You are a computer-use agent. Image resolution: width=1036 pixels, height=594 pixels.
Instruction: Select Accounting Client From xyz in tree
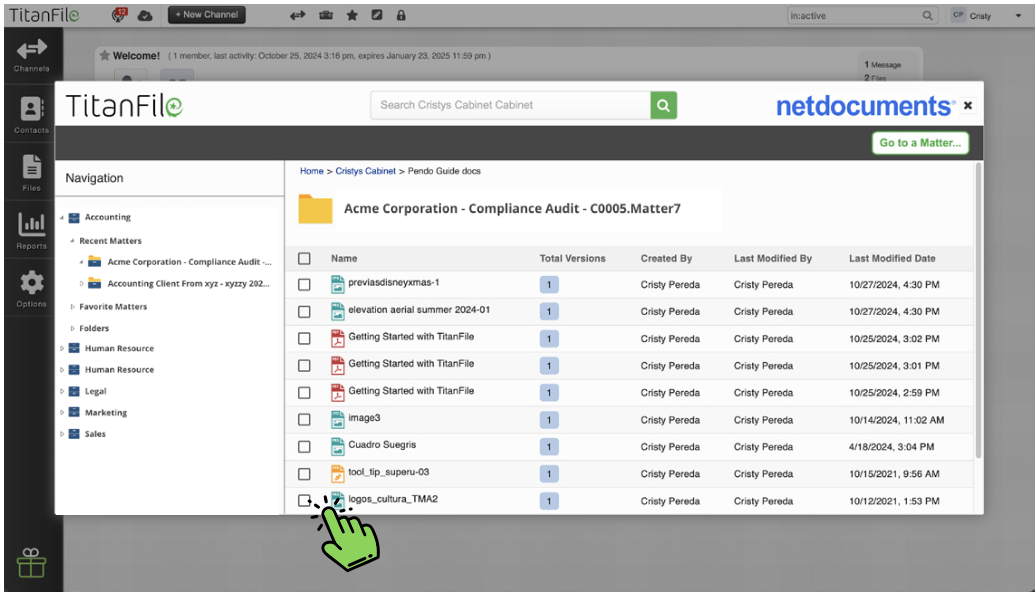[188, 283]
